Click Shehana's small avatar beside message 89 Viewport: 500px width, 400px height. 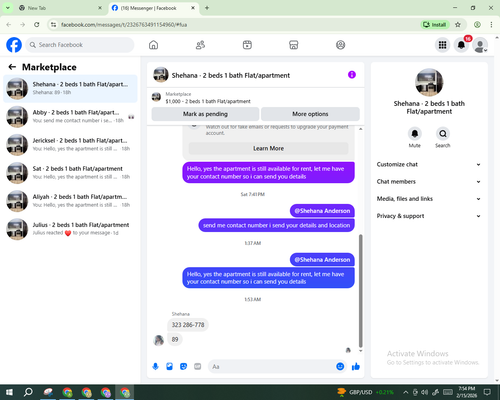coord(159,340)
